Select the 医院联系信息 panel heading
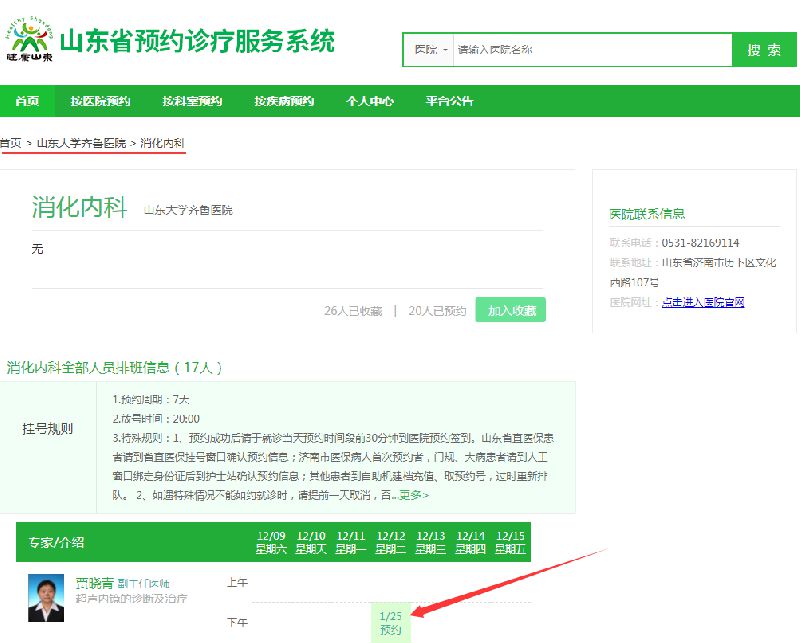800x643 pixels. [x=647, y=214]
